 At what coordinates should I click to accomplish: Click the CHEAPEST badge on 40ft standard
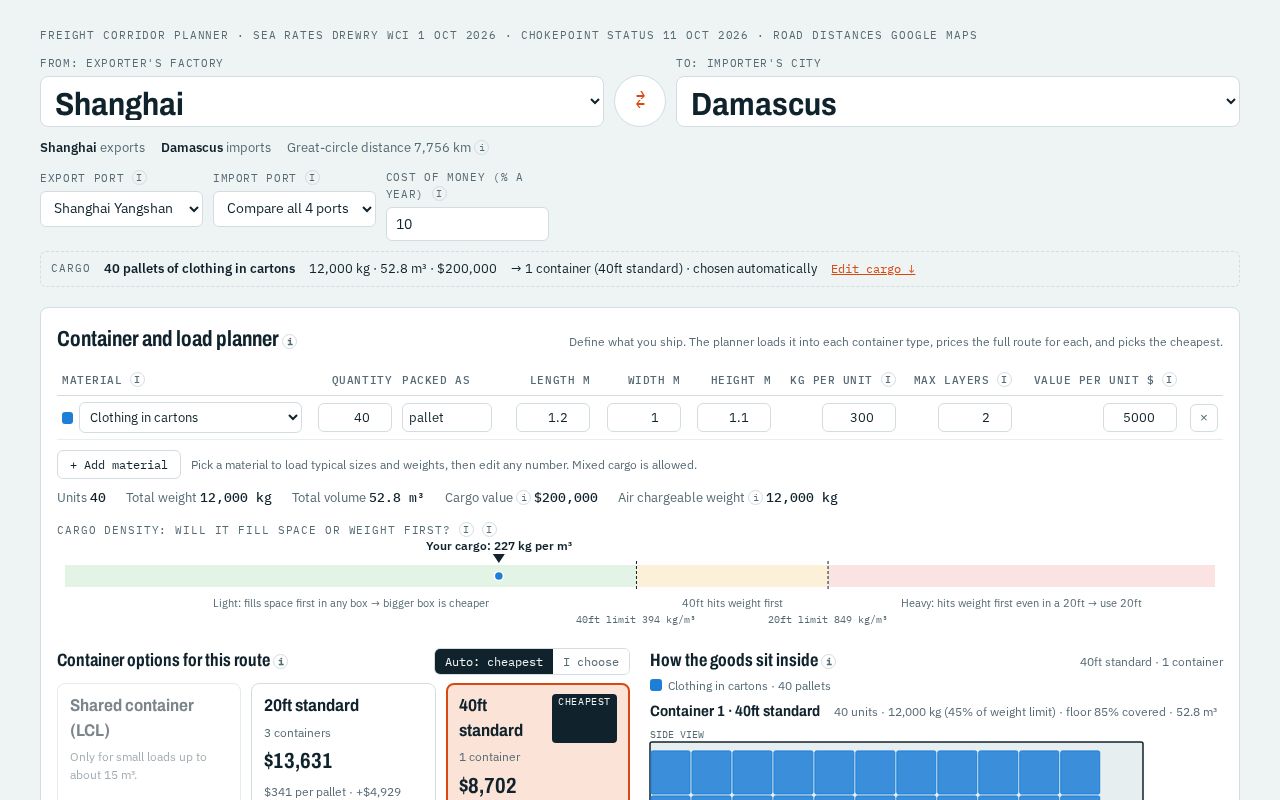(584, 718)
